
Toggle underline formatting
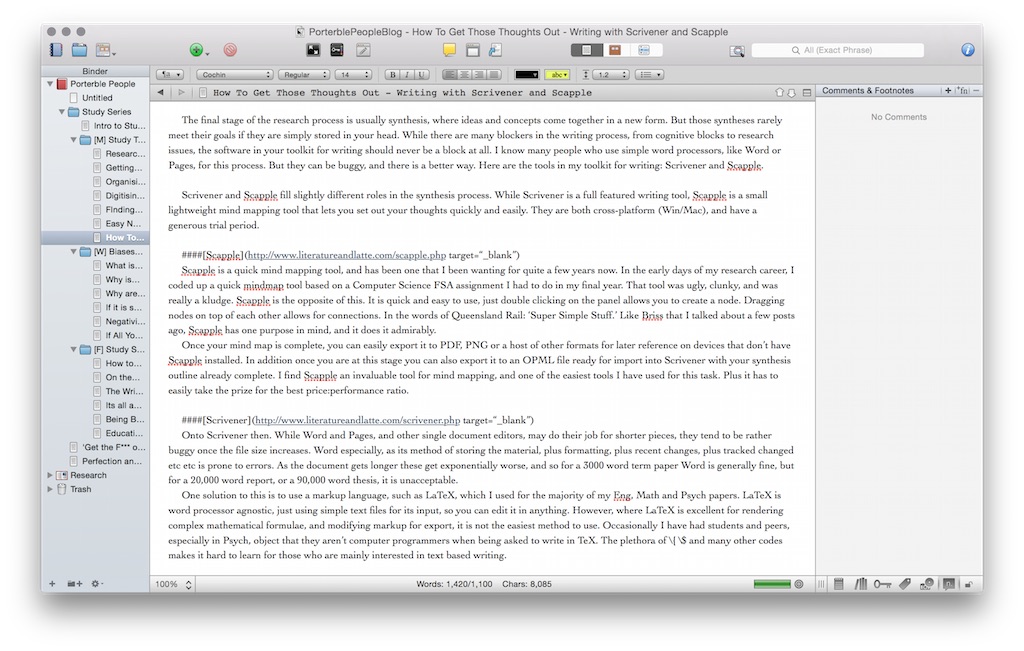(422, 75)
